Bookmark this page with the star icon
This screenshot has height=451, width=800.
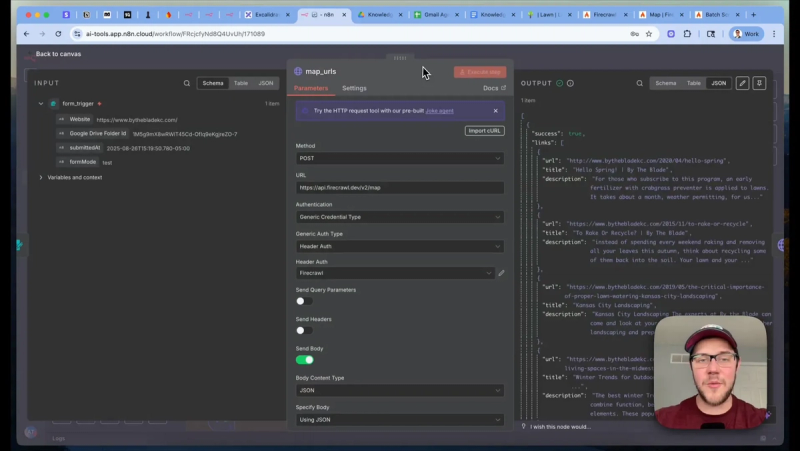[649, 34]
